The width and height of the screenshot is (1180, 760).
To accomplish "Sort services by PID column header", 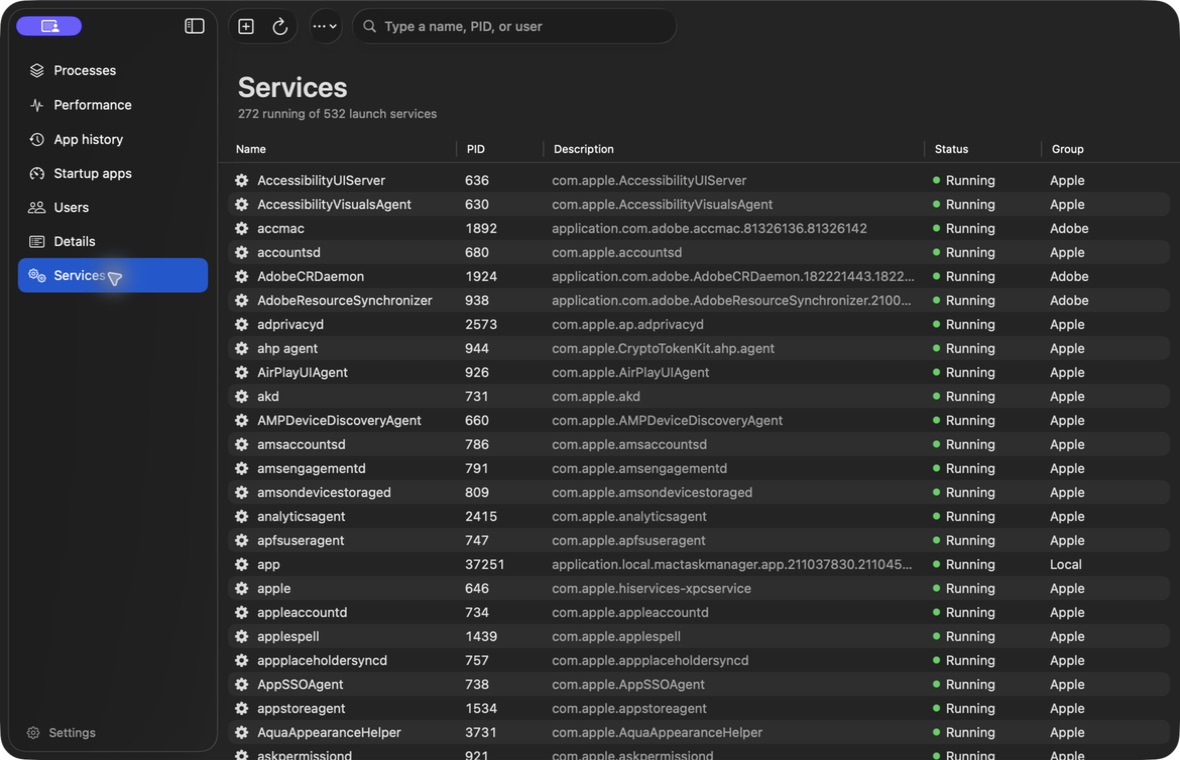I will [x=476, y=149].
